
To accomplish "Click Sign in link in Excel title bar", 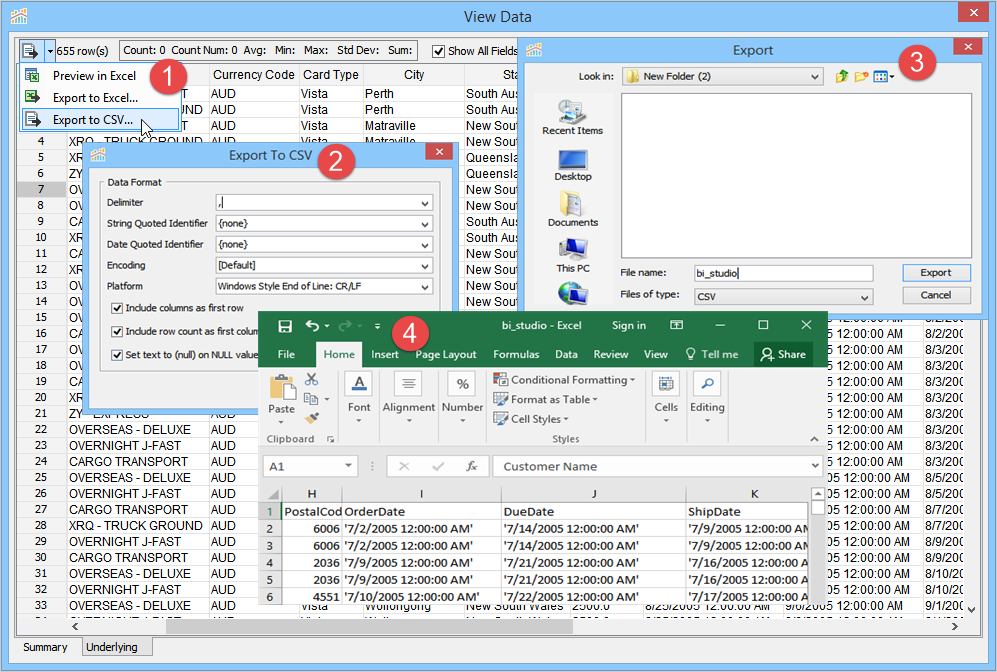I will [x=628, y=326].
